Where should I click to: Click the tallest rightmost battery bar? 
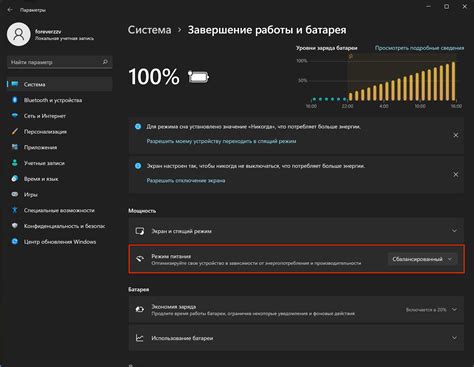(x=453, y=81)
